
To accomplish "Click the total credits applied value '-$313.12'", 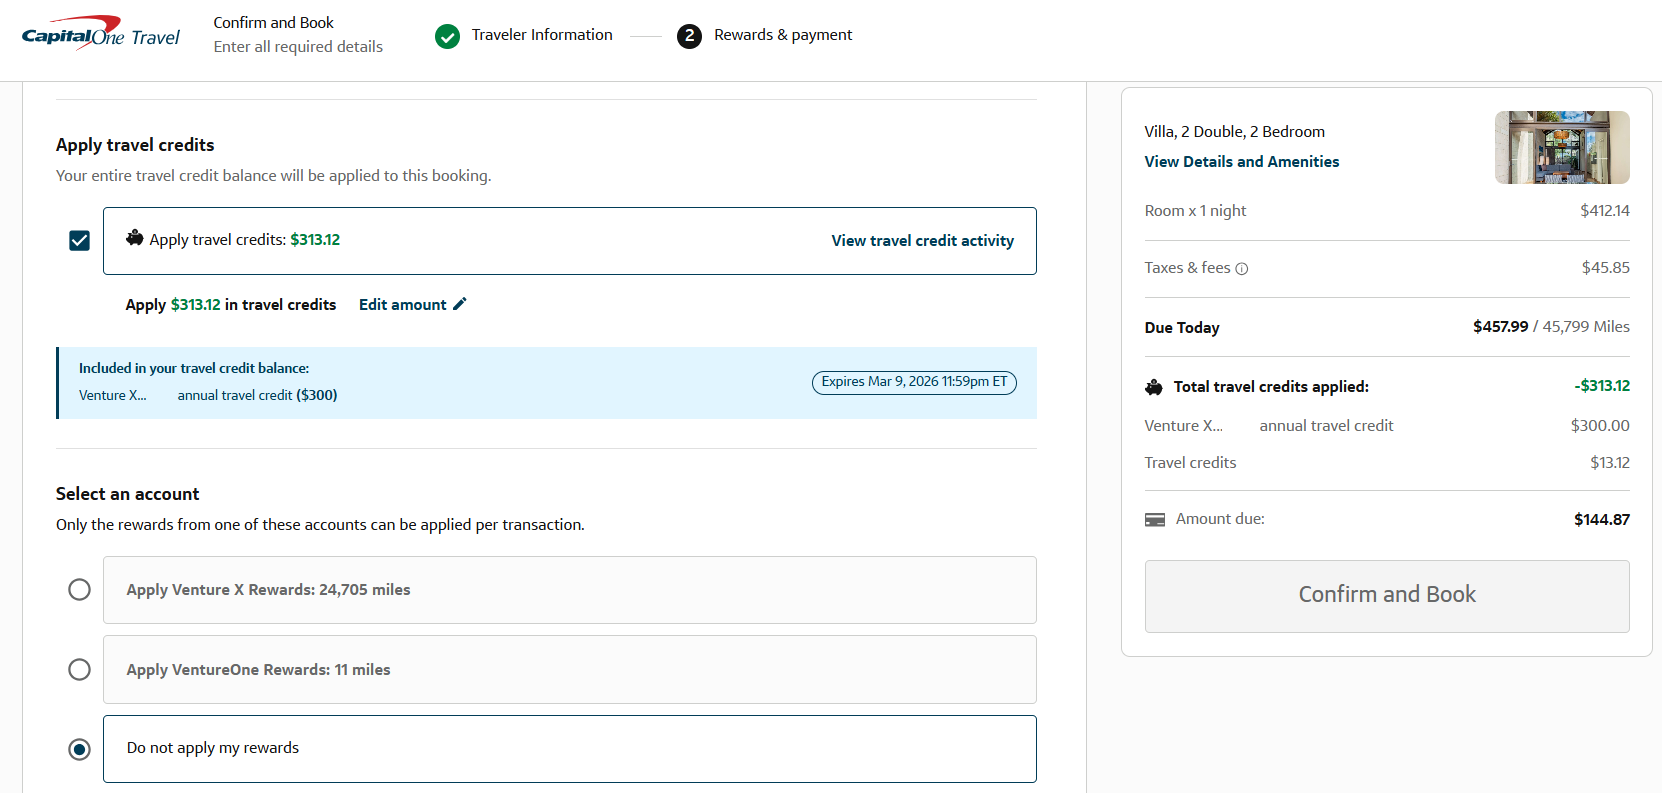I will 1602,386.
